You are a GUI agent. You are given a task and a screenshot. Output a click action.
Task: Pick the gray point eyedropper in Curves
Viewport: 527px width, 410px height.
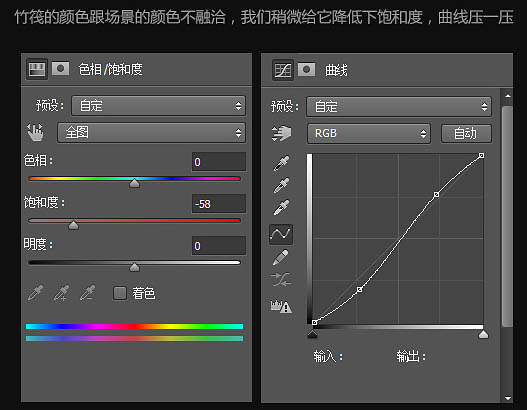coord(281,186)
